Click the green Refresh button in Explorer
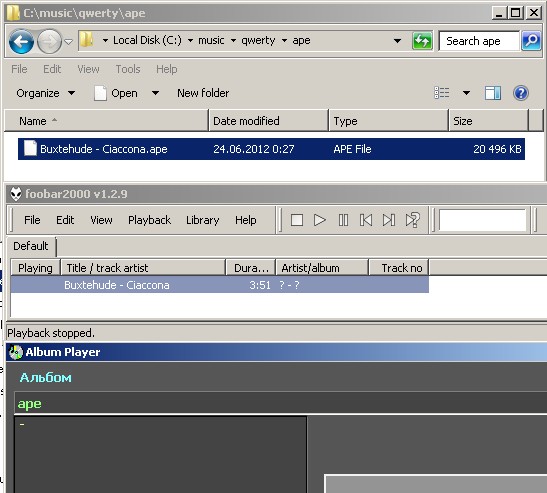Viewport: 547px width, 493px height. tap(422, 41)
